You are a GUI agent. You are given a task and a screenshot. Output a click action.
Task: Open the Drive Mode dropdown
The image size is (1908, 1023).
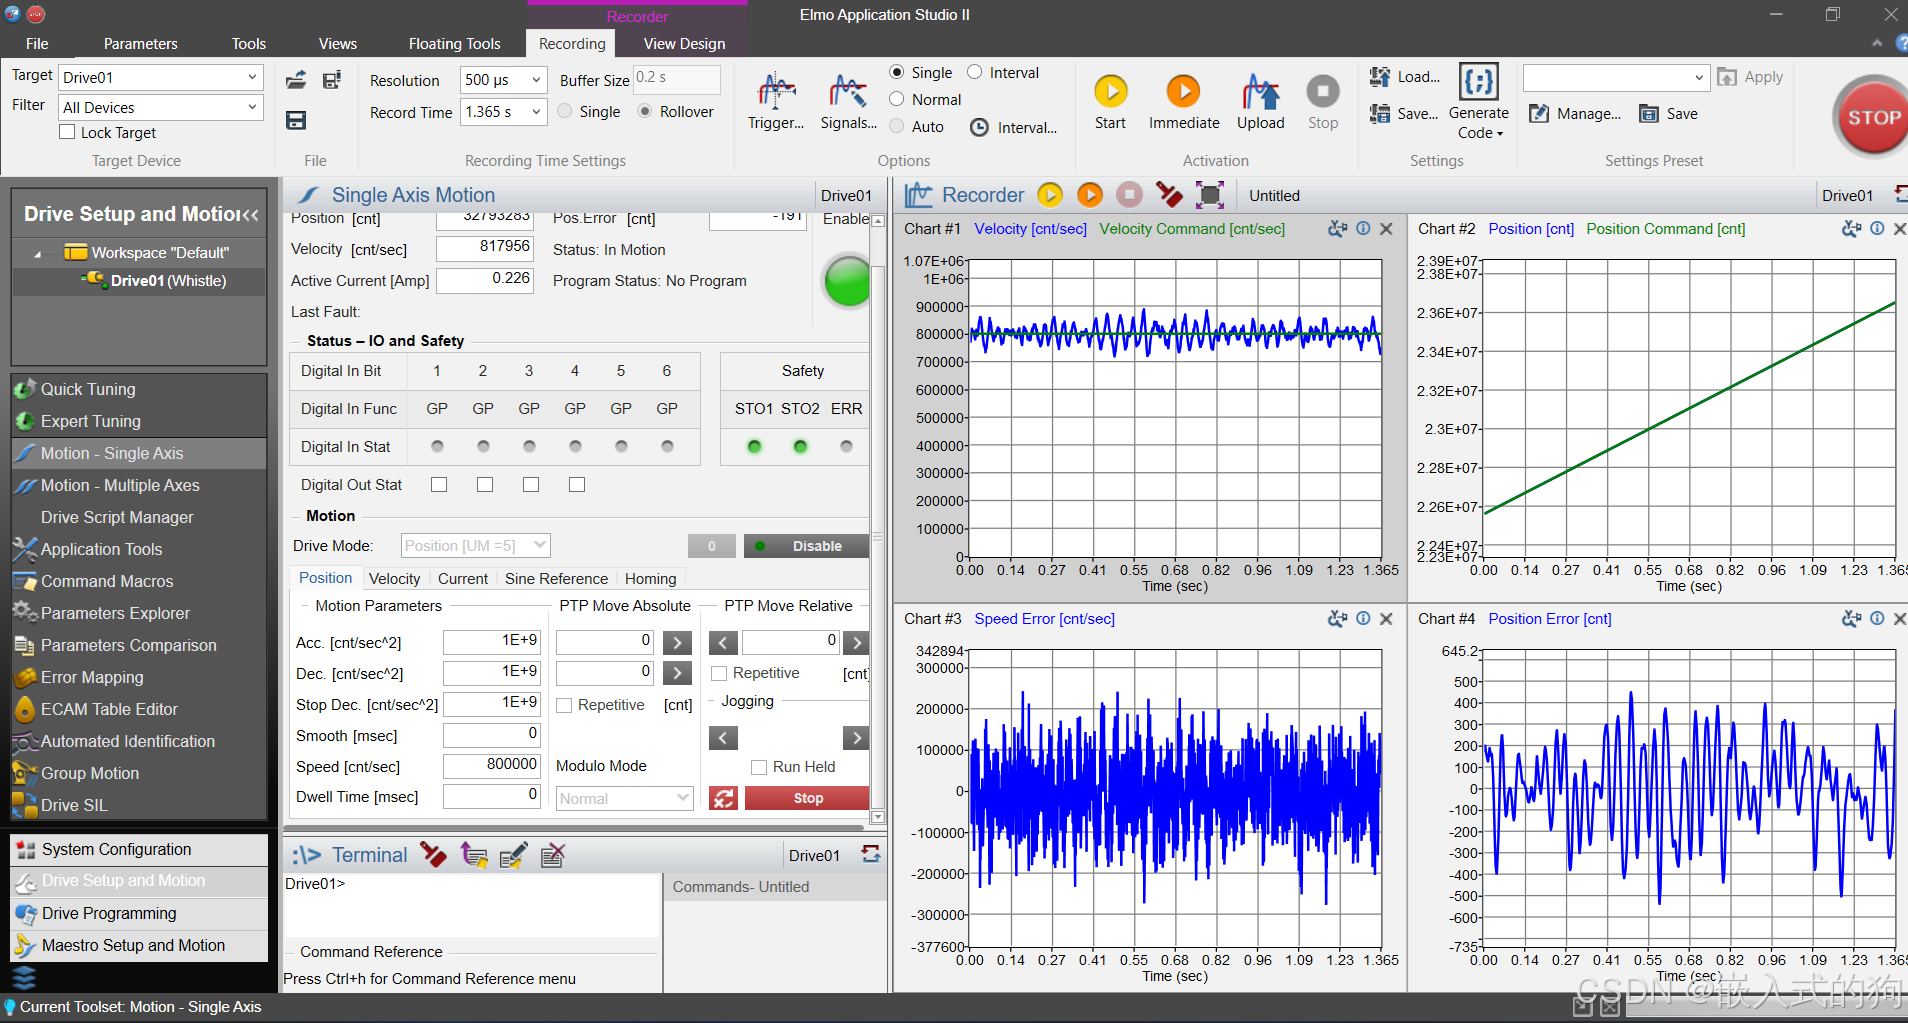tap(476, 546)
